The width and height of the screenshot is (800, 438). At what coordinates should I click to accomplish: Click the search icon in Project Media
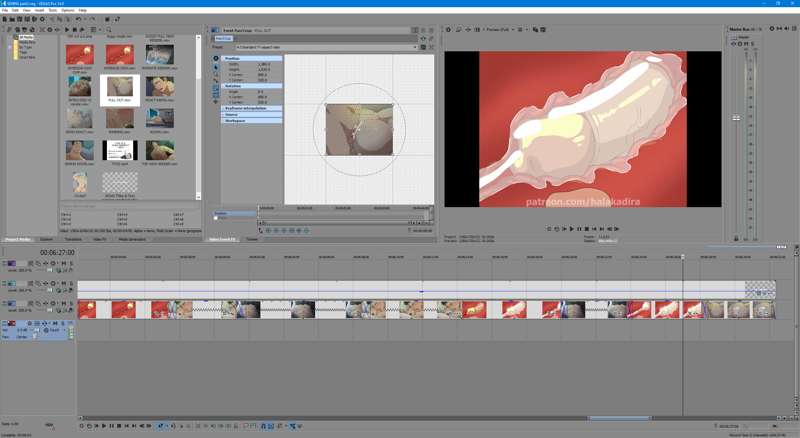click(x=109, y=30)
